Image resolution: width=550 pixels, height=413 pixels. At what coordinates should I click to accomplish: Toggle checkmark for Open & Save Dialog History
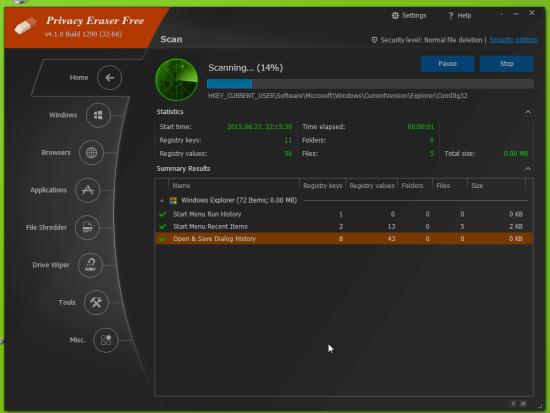point(162,239)
